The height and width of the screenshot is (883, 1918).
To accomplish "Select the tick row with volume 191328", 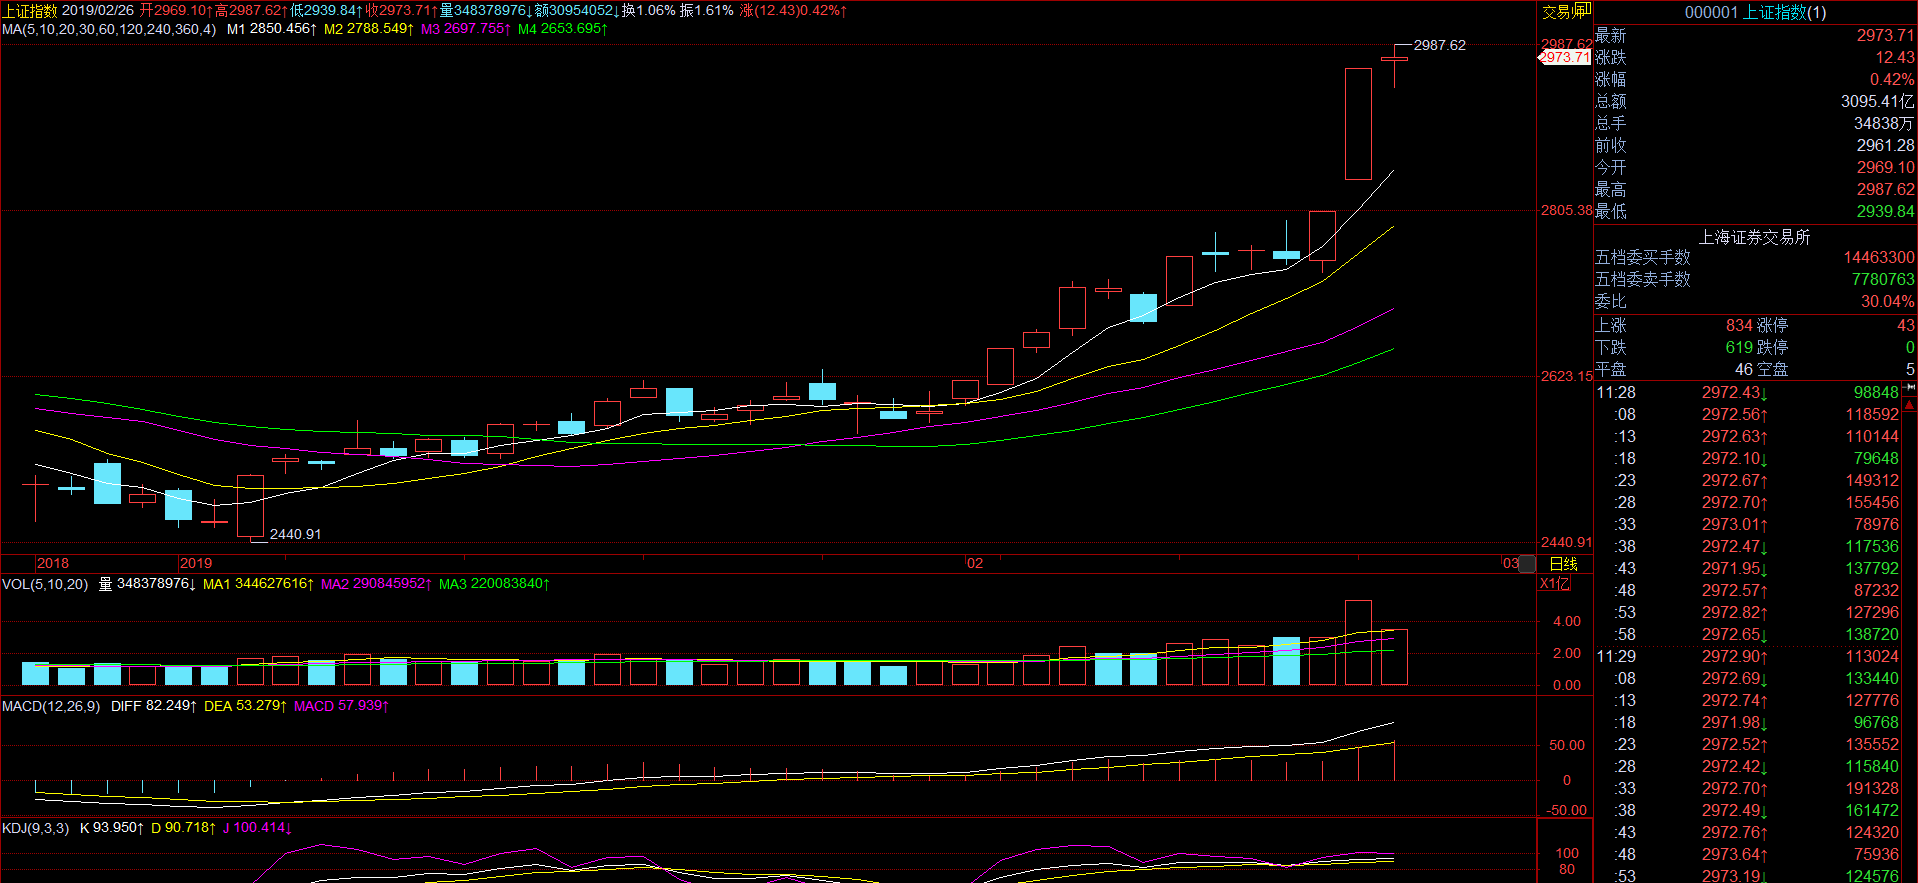I will pos(1748,788).
